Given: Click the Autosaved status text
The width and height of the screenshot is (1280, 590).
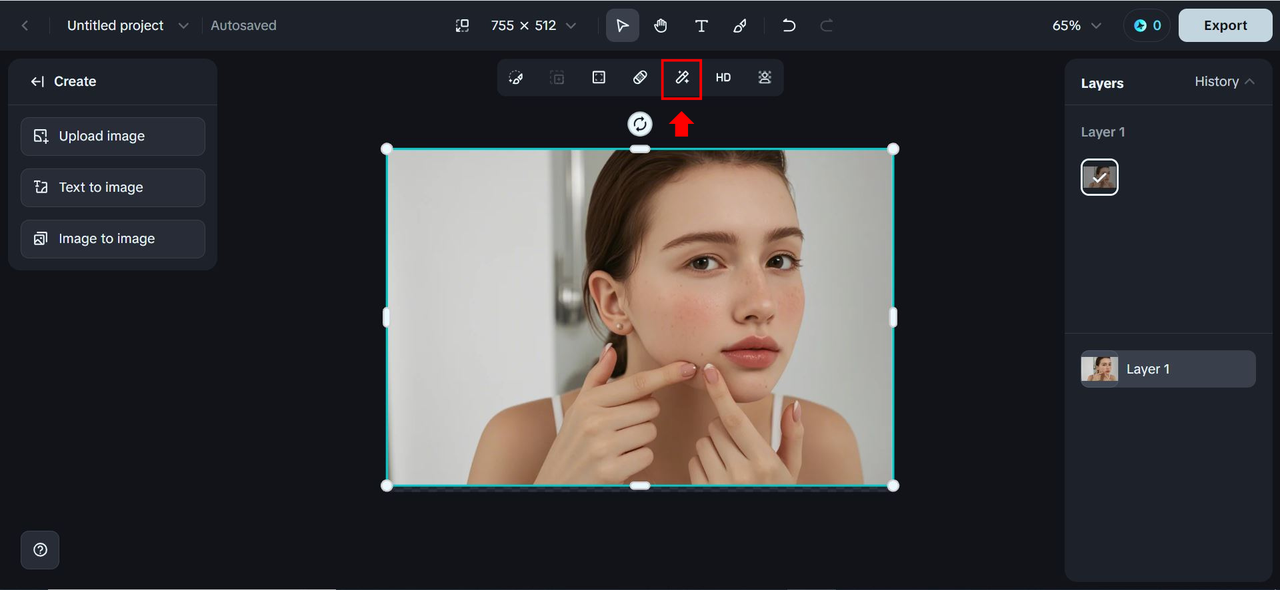Looking at the screenshot, I should click(x=244, y=26).
